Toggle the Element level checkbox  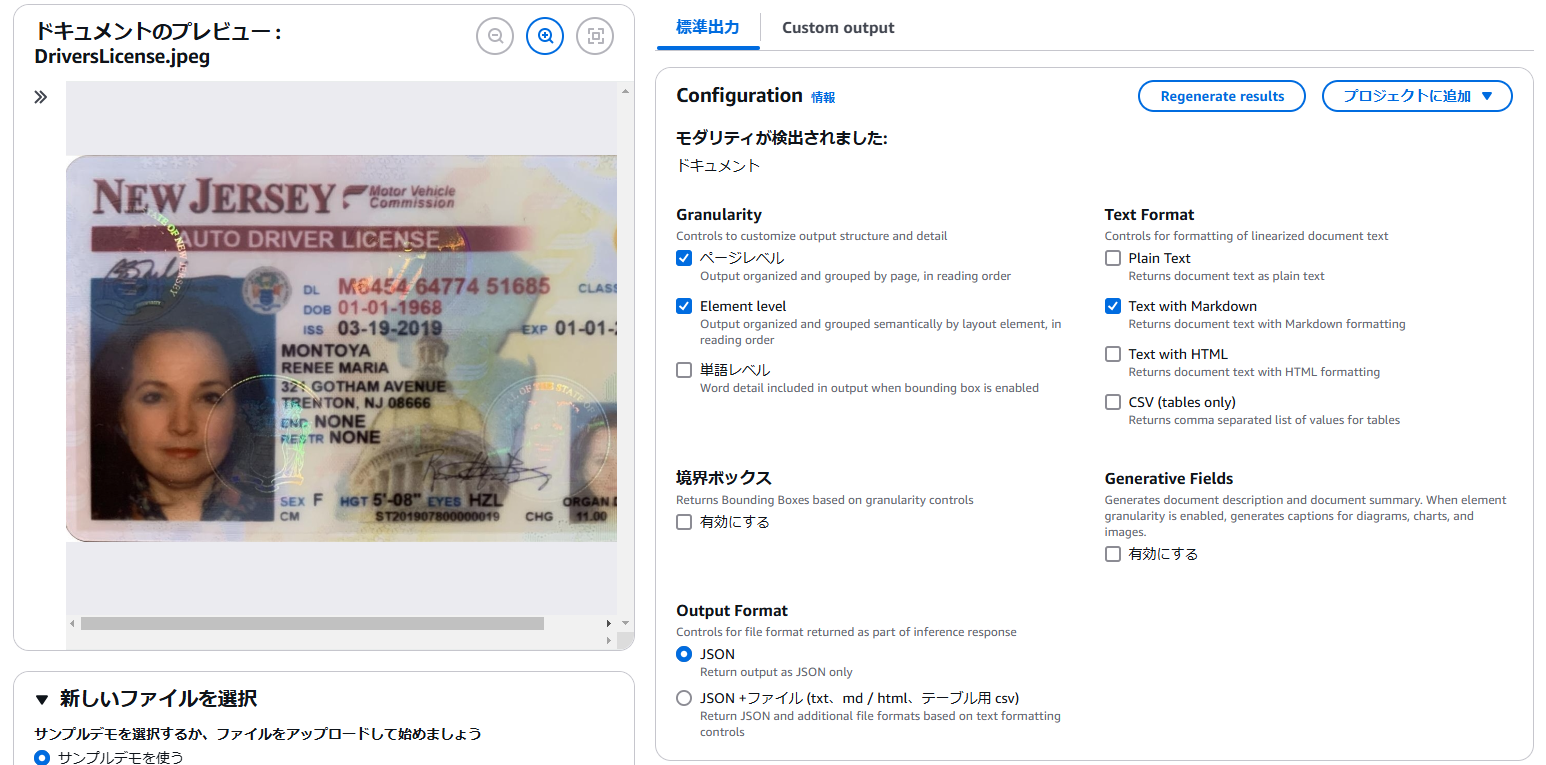click(x=684, y=306)
